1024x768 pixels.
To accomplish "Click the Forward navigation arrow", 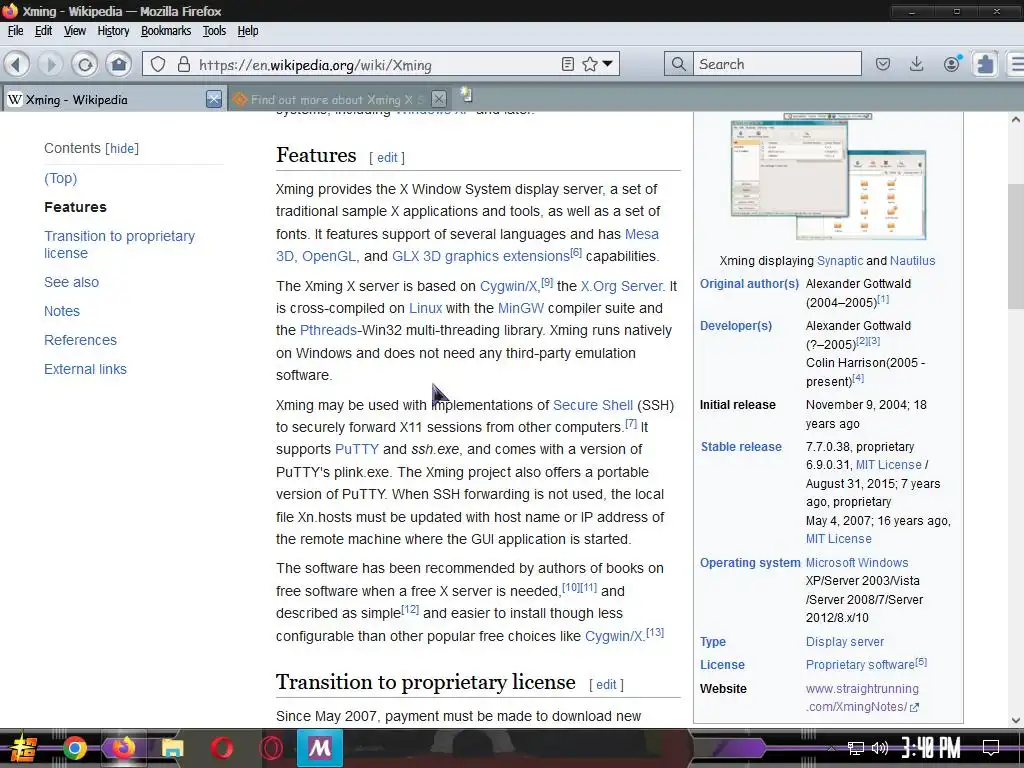I will pyautogui.click(x=51, y=64).
